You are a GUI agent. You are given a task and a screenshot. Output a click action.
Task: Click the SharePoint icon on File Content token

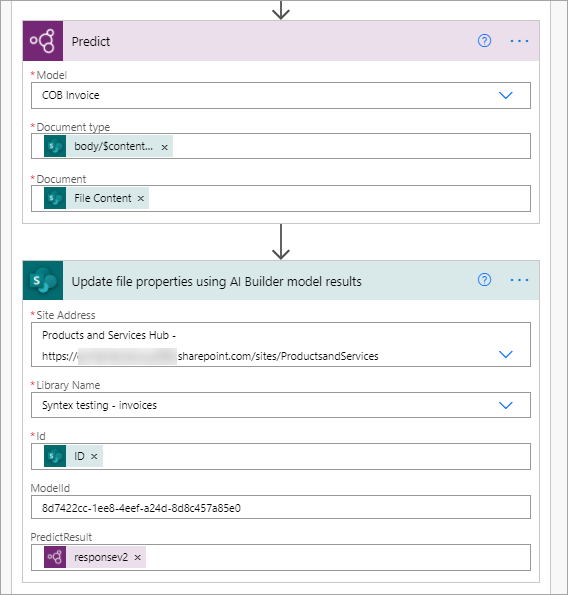55,198
